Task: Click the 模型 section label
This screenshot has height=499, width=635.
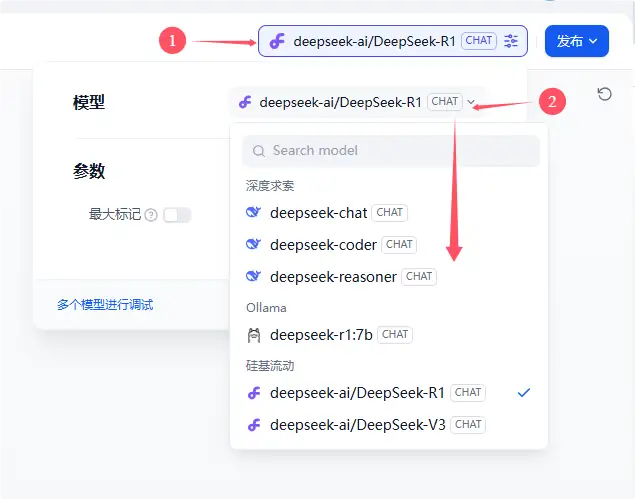Action: point(89,102)
